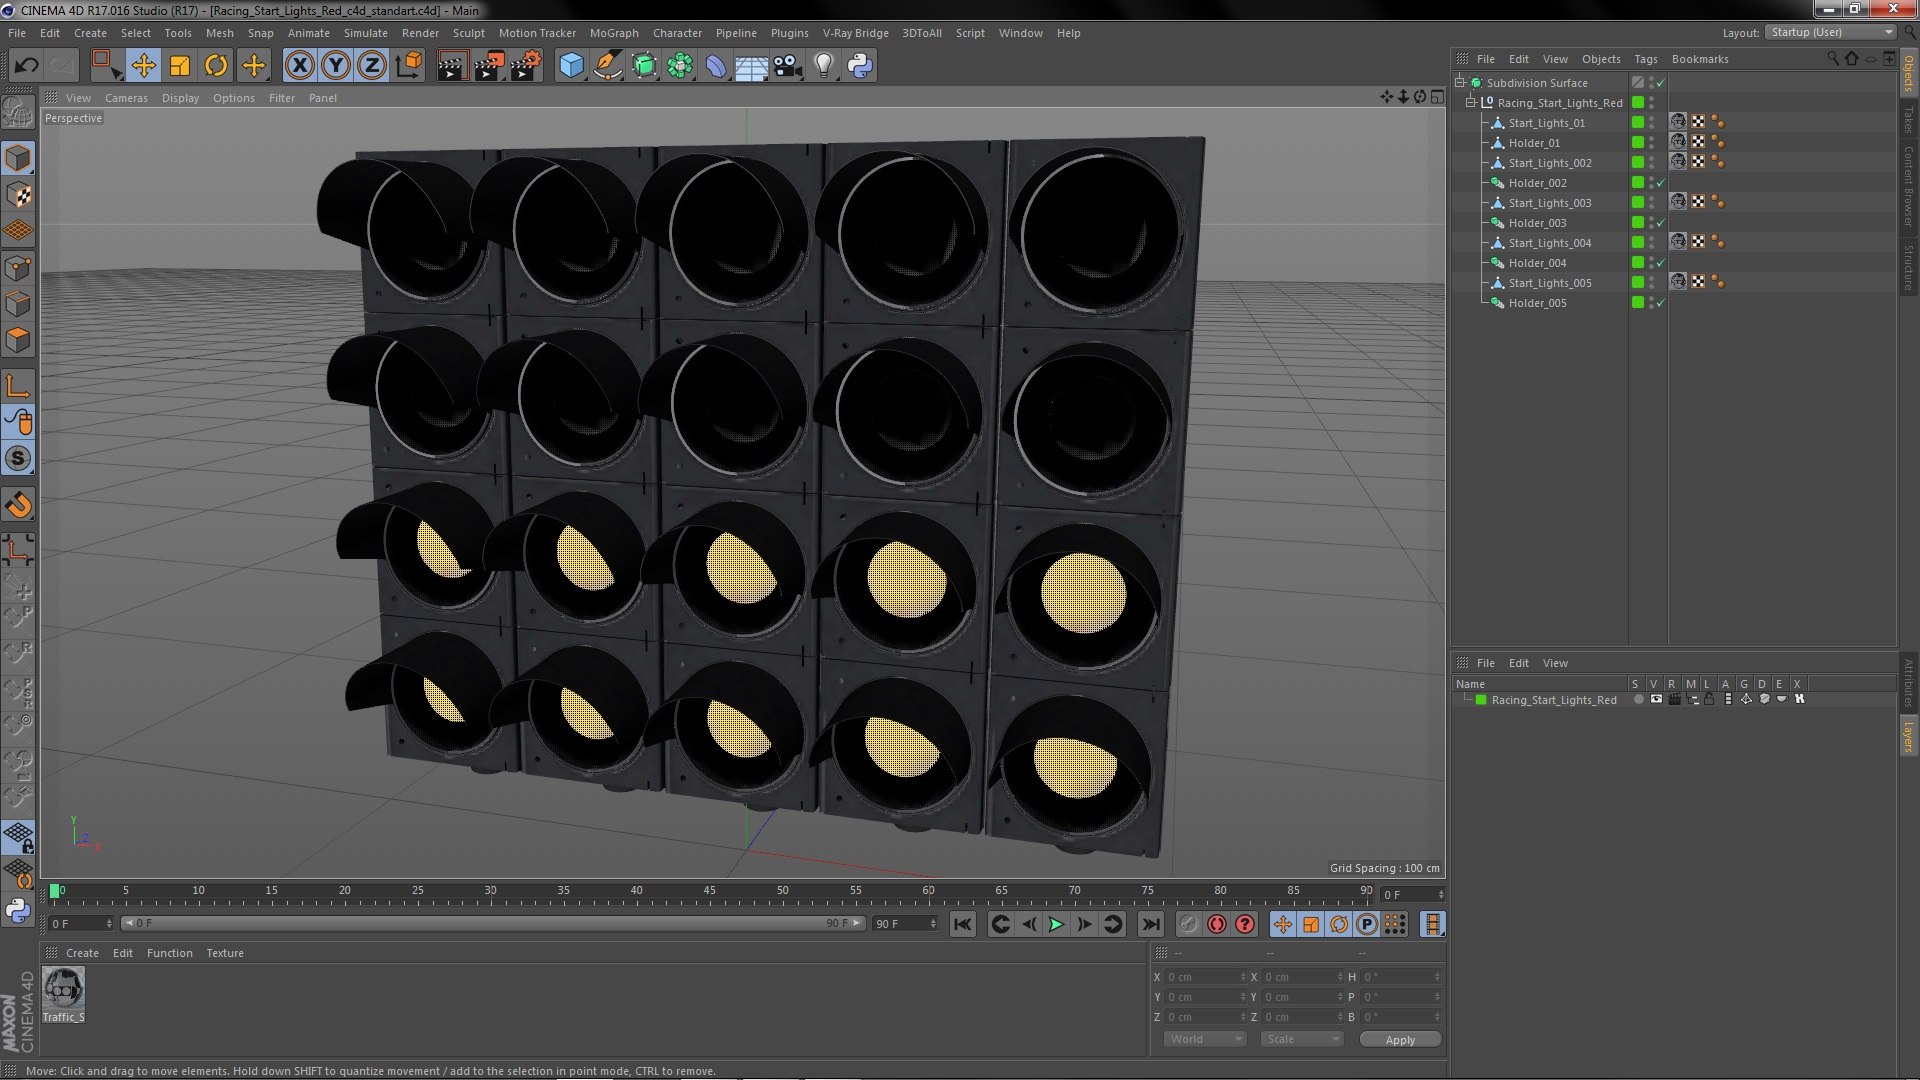This screenshot has width=1920, height=1080.
Task: Select the Rotate tool in top toolbar
Action: 216,66
